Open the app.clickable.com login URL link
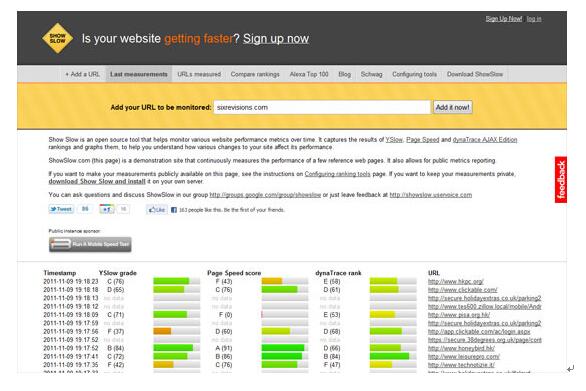The image size is (586, 391). pos(479,332)
